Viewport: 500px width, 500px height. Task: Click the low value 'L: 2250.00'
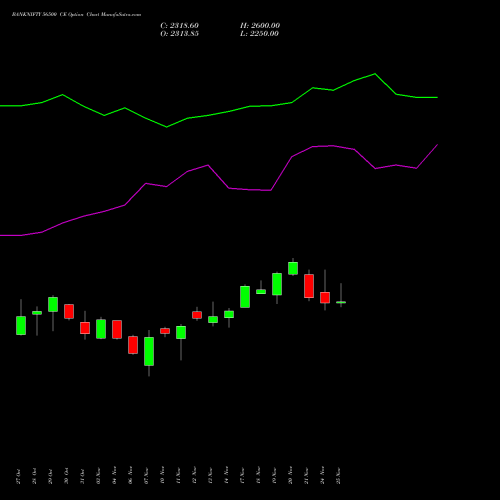259,34
